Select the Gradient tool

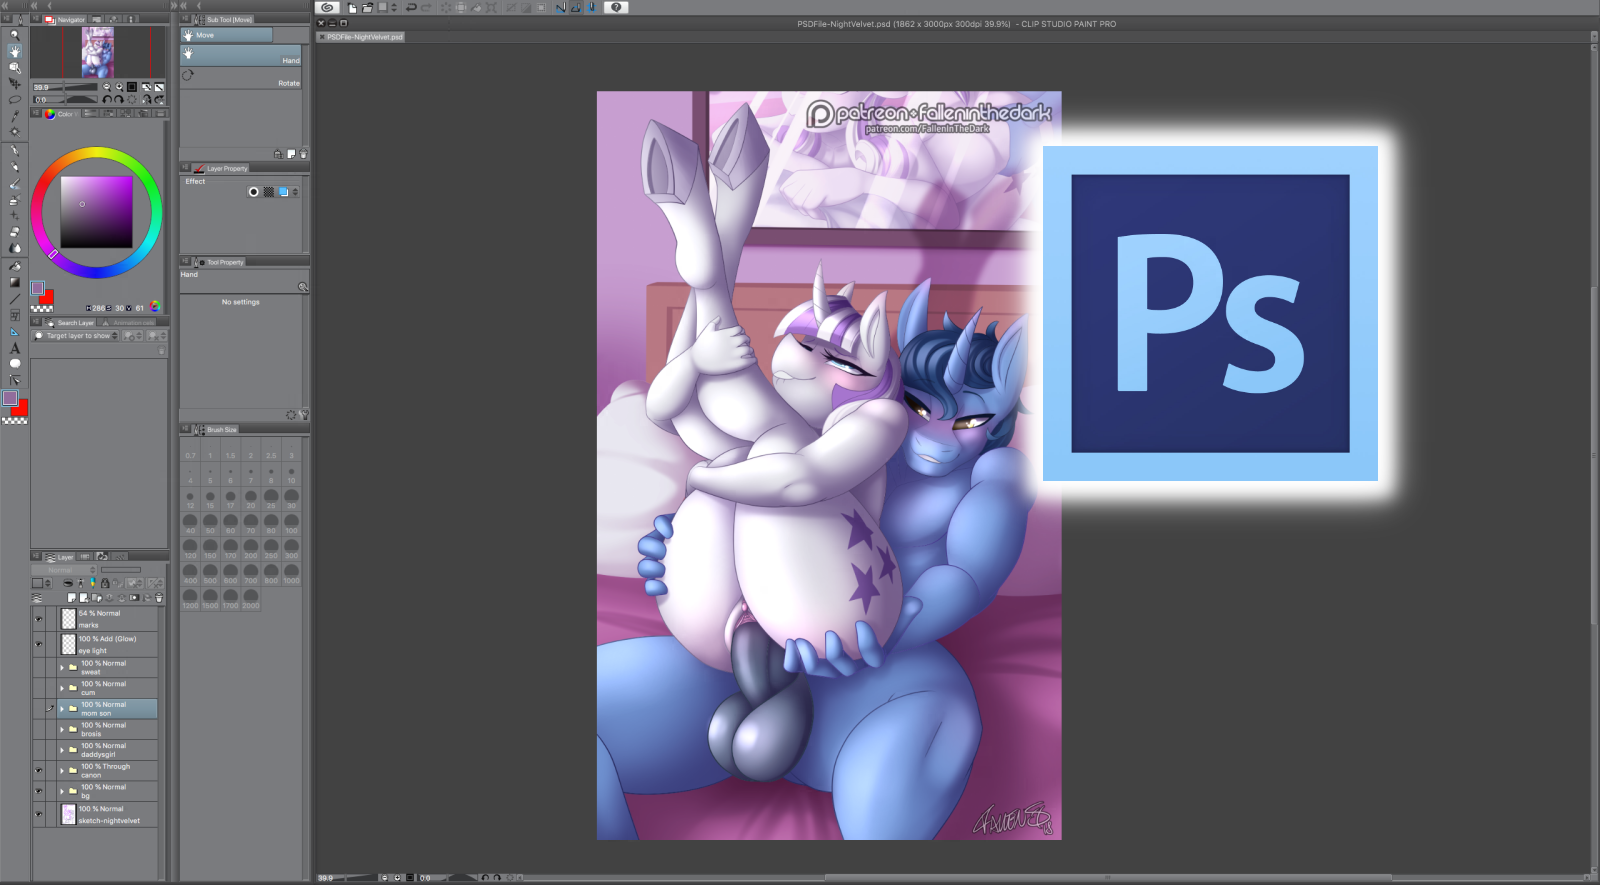[x=14, y=282]
